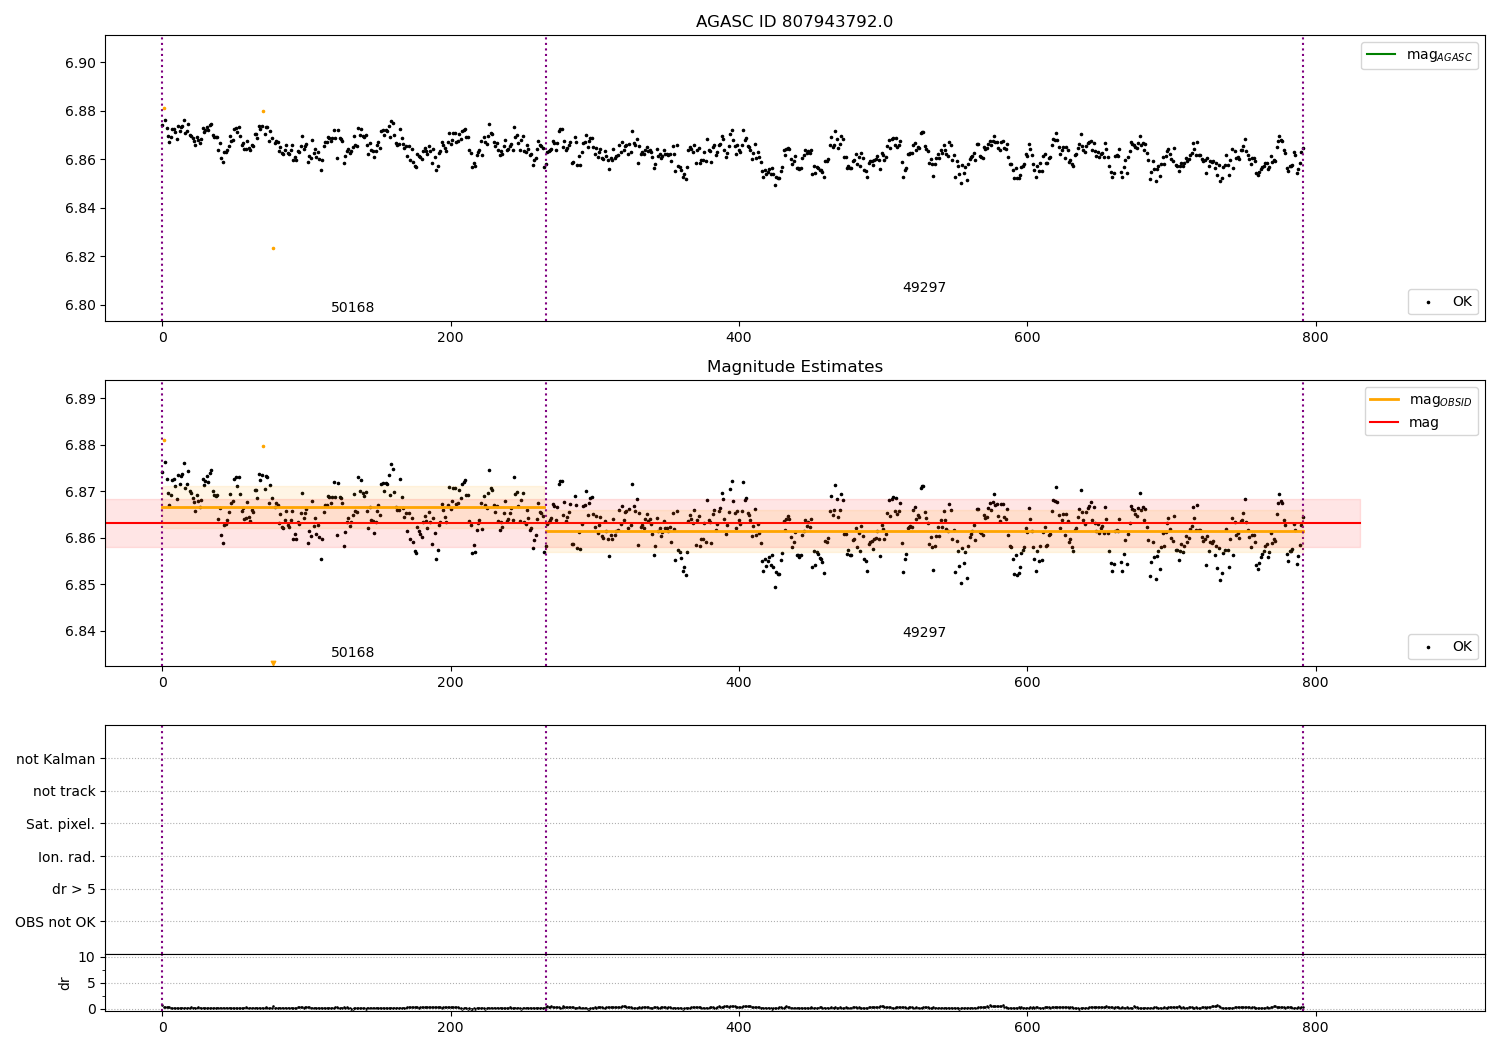
Task: Click the 'OK' legend in the AGASC ID plot
Action: point(1442,301)
